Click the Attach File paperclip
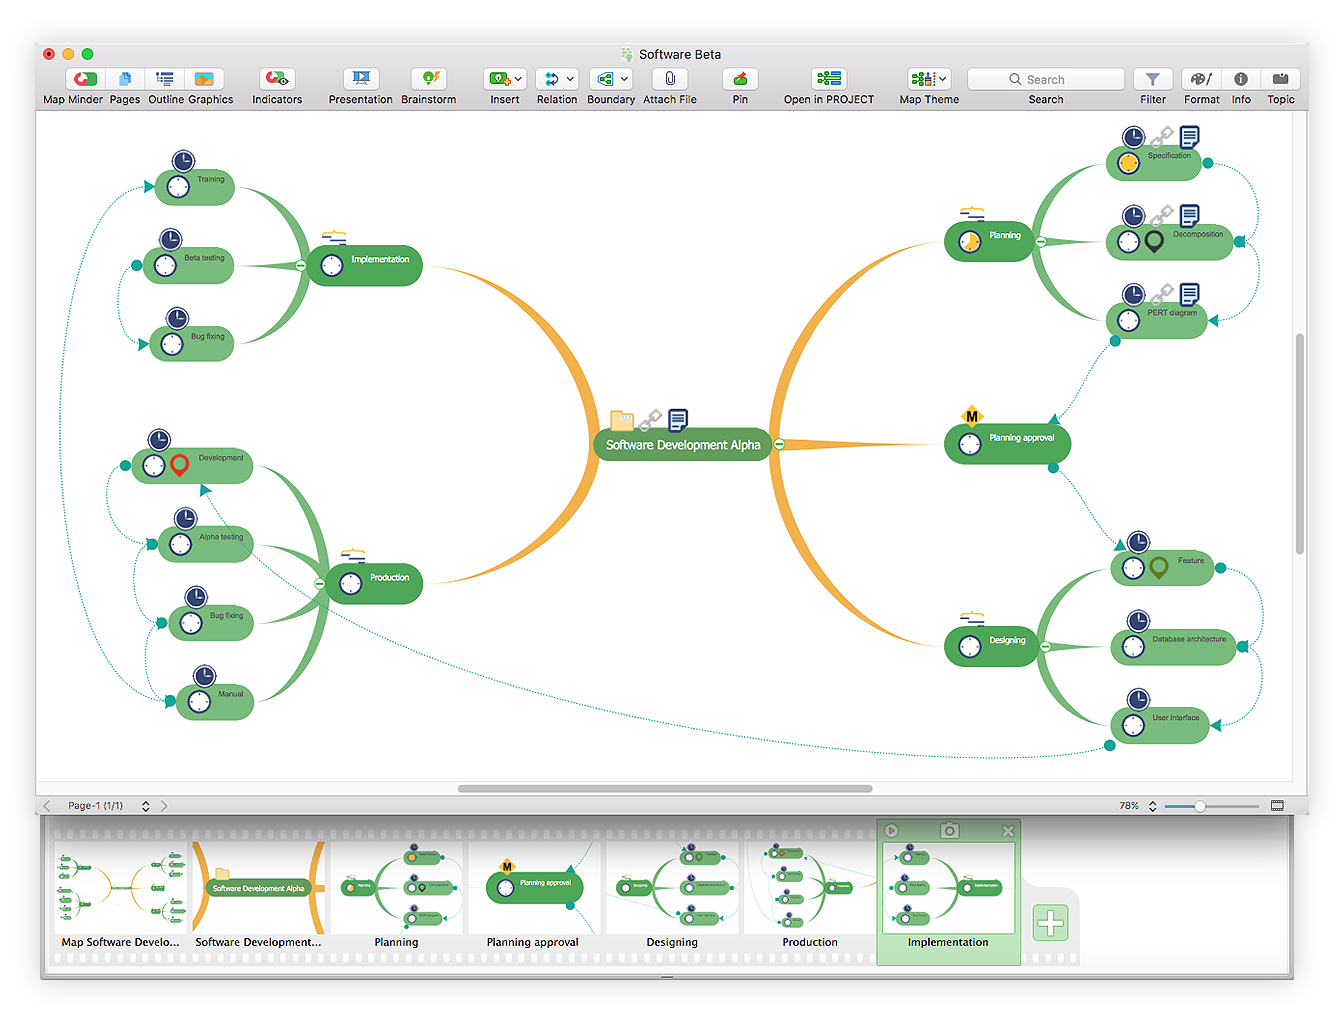This screenshot has height=1021, width=1340. coord(670,79)
